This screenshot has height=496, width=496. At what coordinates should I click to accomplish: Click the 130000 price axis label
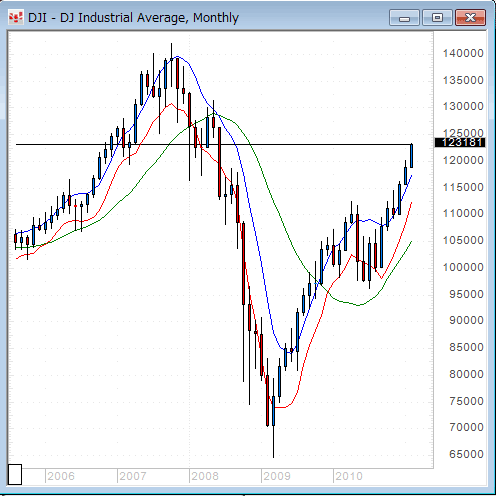pyautogui.click(x=463, y=107)
